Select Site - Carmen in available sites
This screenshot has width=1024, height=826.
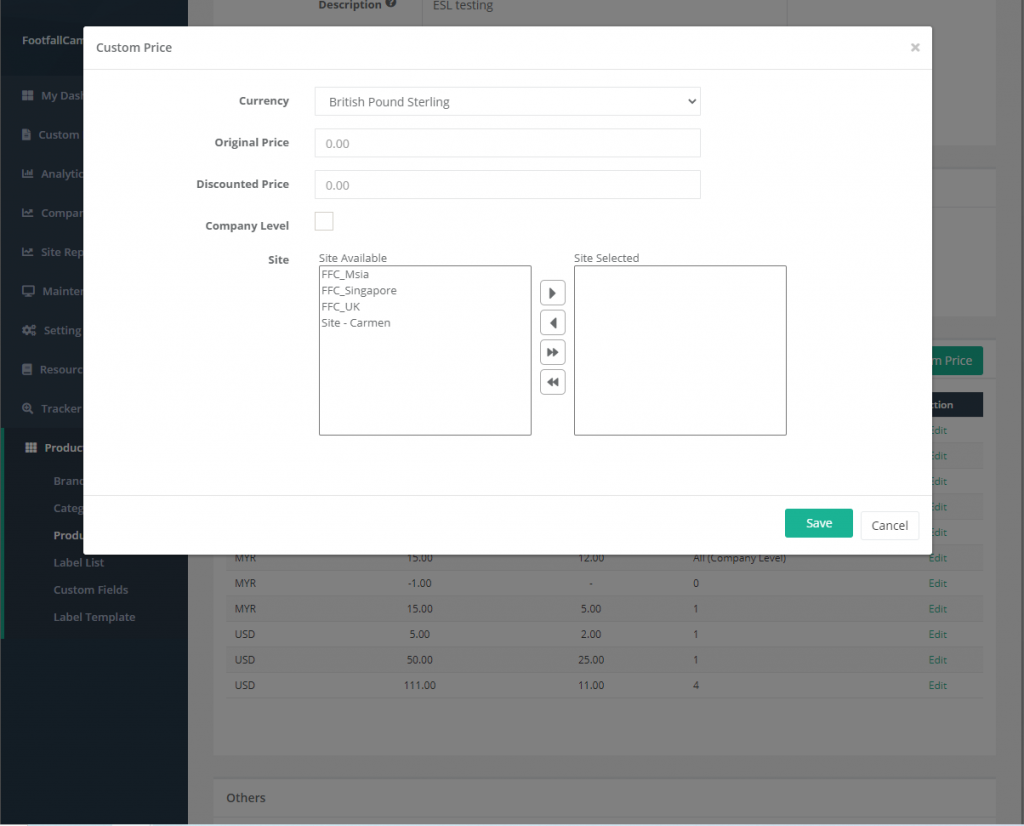coord(356,323)
